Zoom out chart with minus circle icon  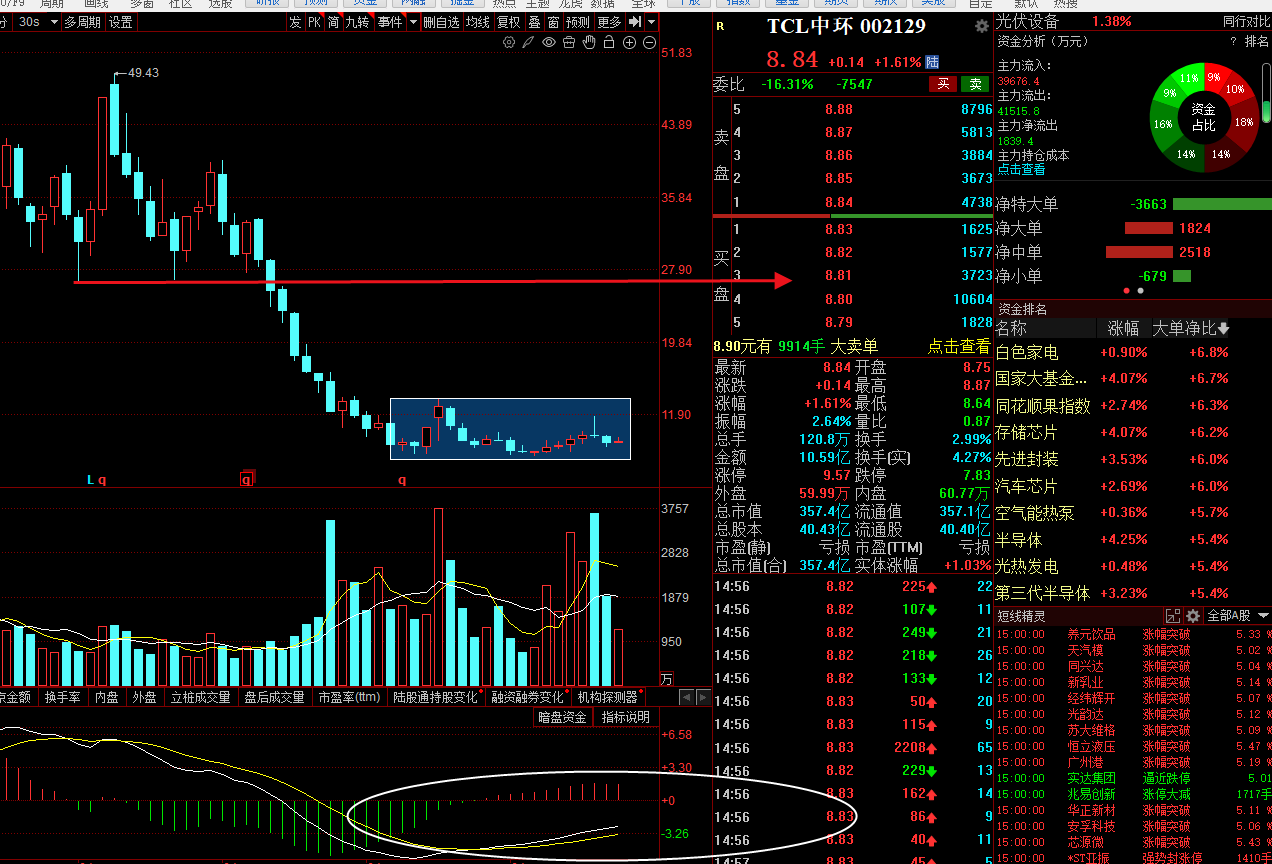coord(650,42)
